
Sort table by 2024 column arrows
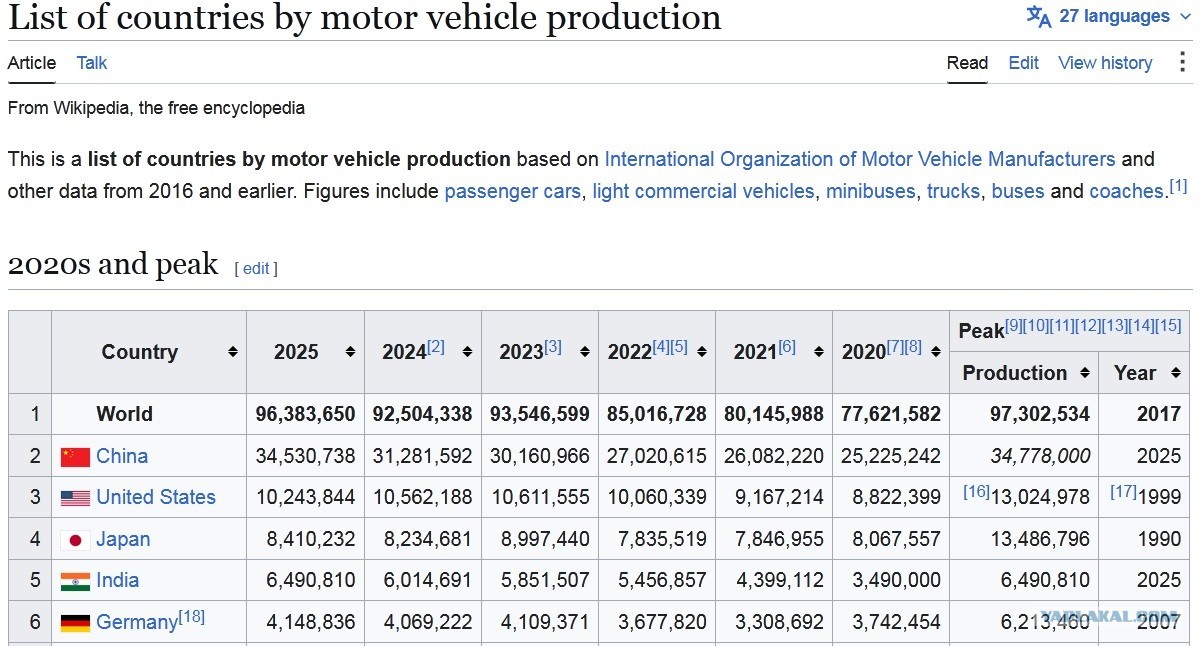467,352
